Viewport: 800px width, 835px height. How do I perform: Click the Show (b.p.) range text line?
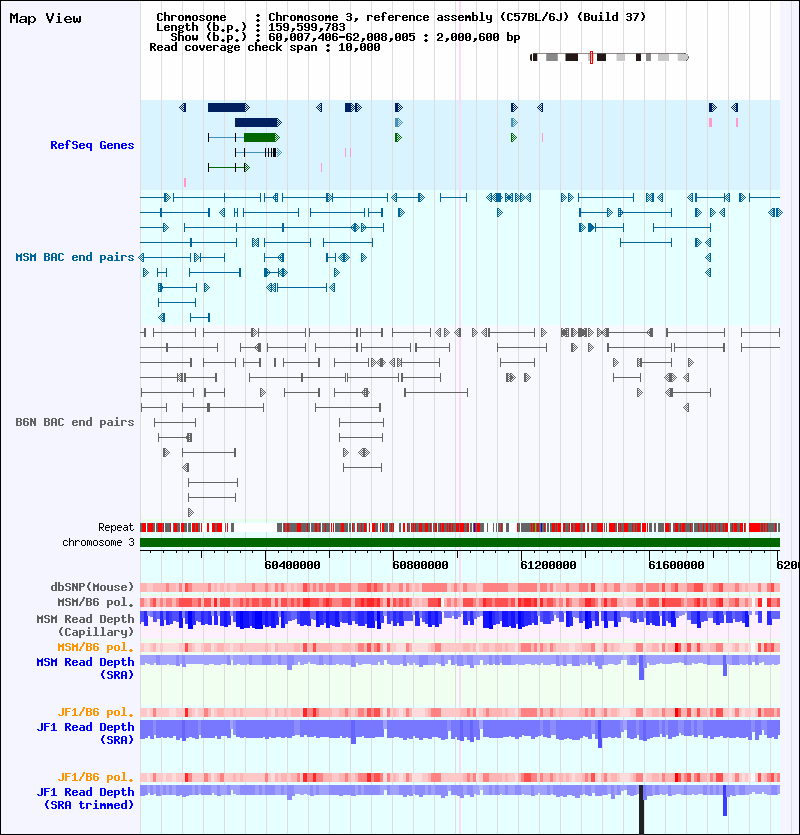pos(345,37)
